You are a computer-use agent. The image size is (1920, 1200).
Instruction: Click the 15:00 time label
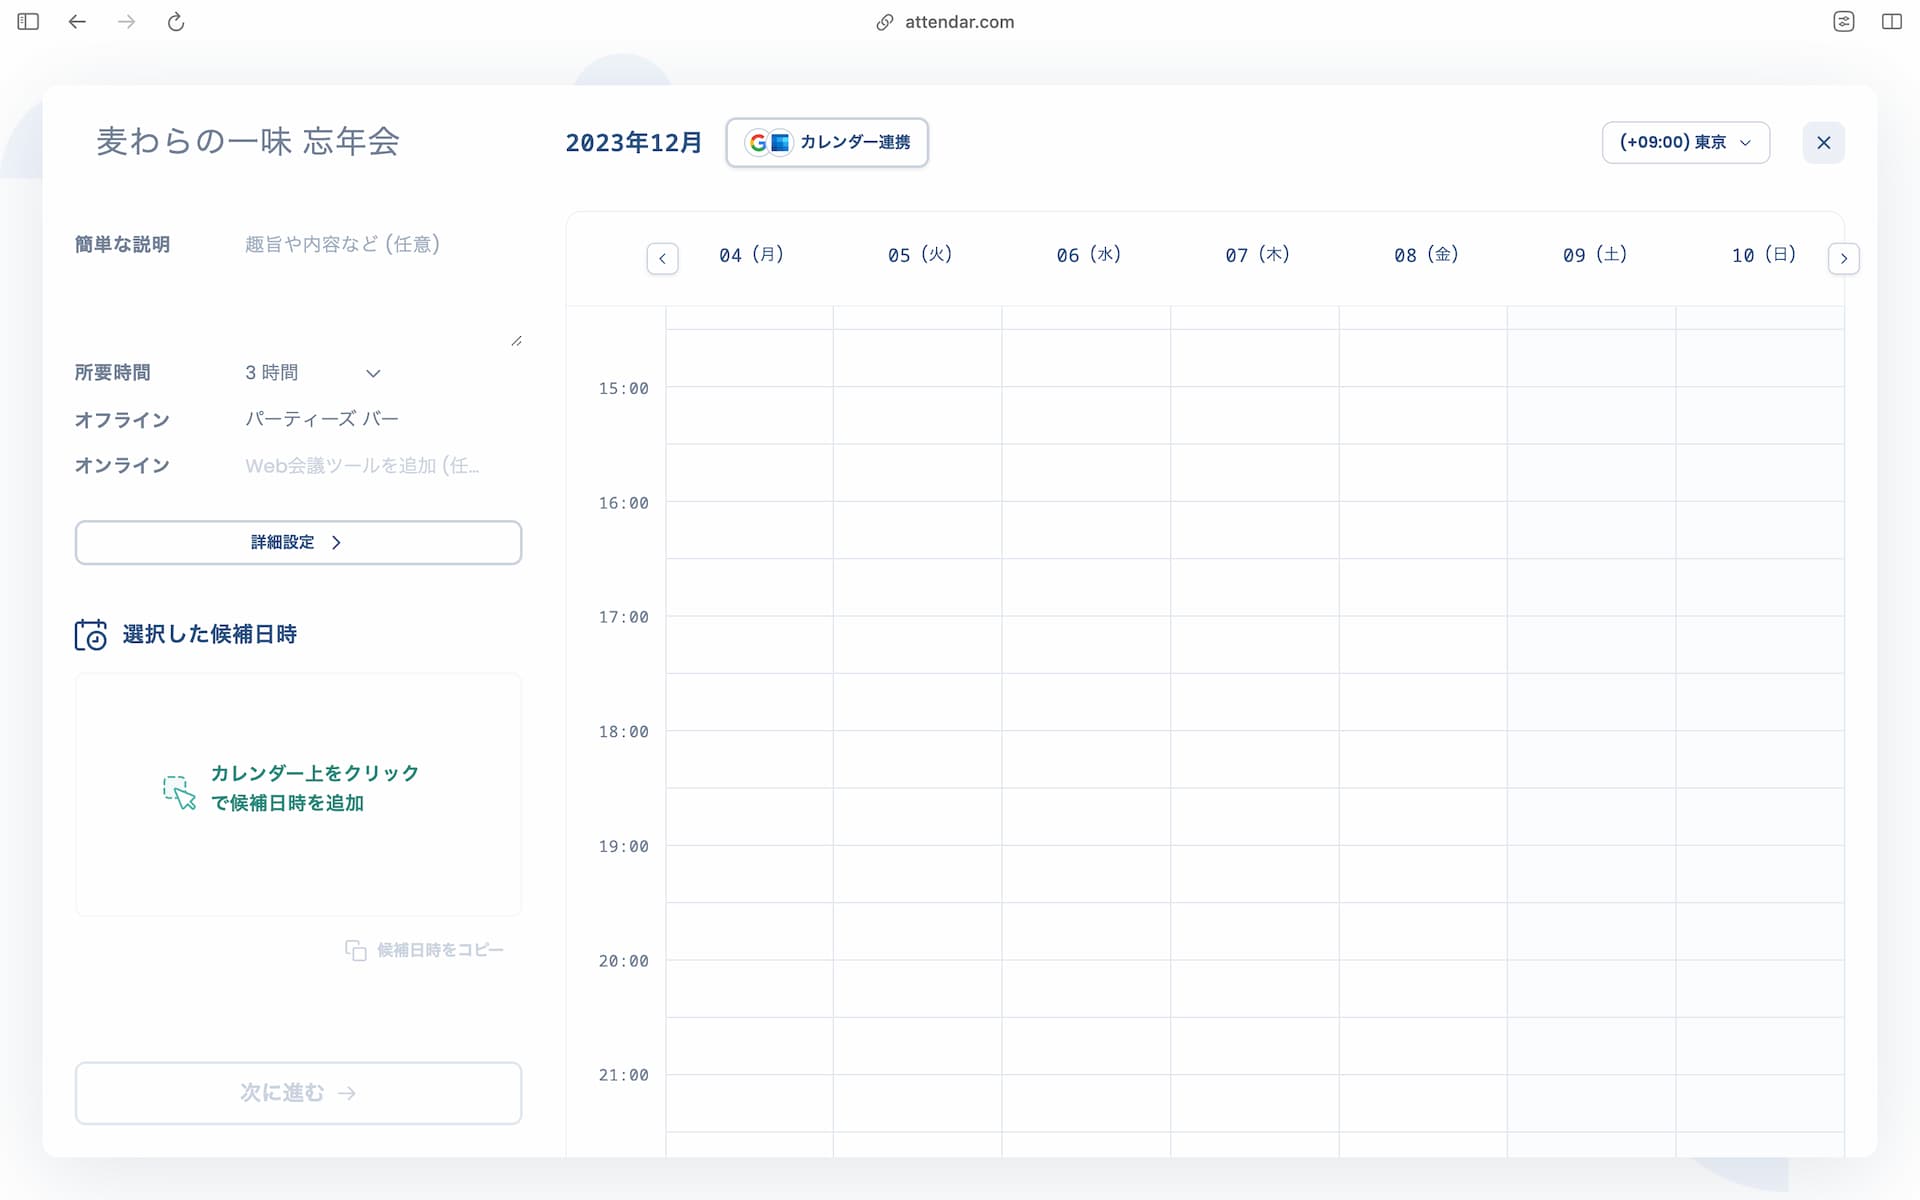[x=623, y=388]
